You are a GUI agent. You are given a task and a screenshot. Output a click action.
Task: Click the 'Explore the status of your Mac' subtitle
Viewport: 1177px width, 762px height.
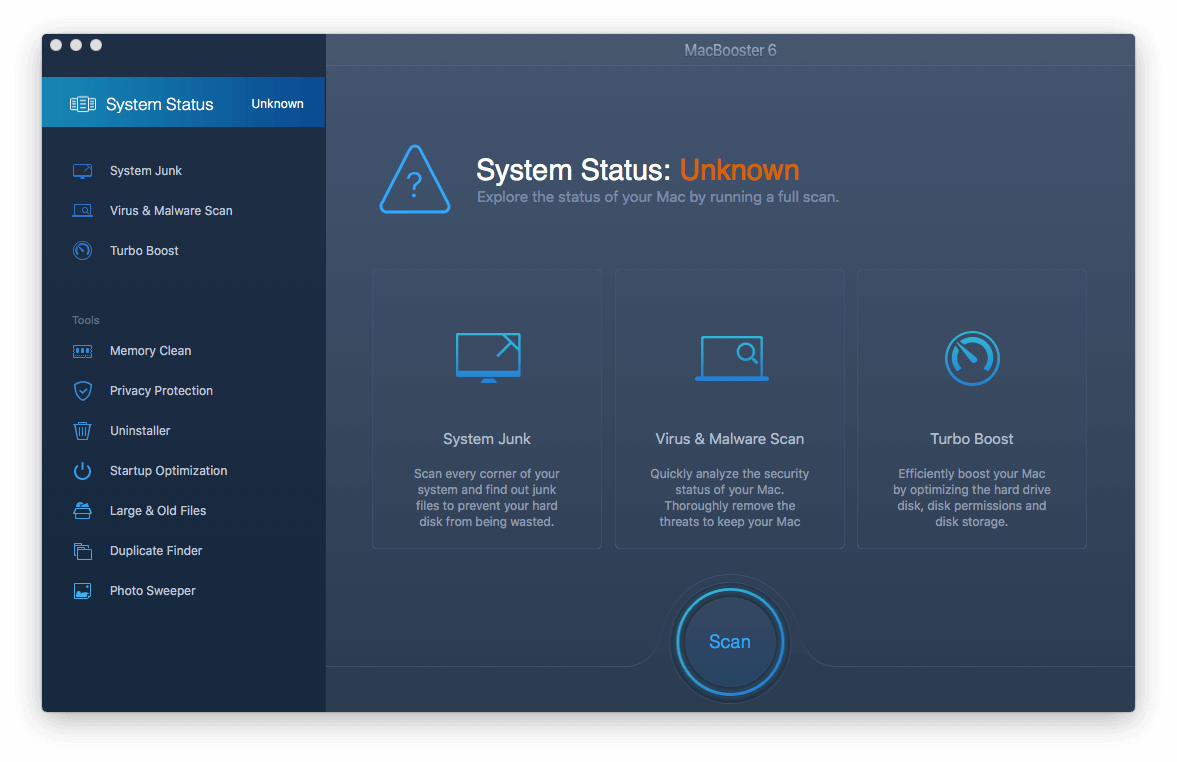click(x=658, y=197)
